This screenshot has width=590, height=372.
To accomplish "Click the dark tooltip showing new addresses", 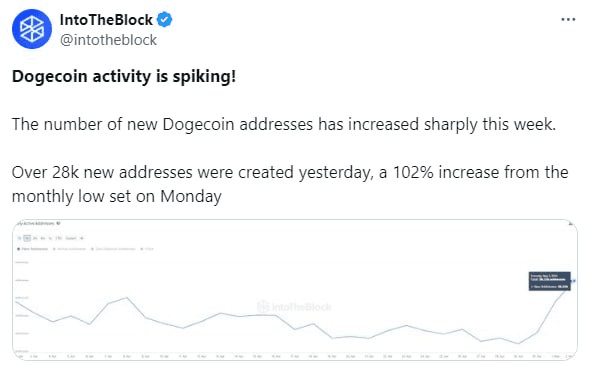I will [549, 281].
